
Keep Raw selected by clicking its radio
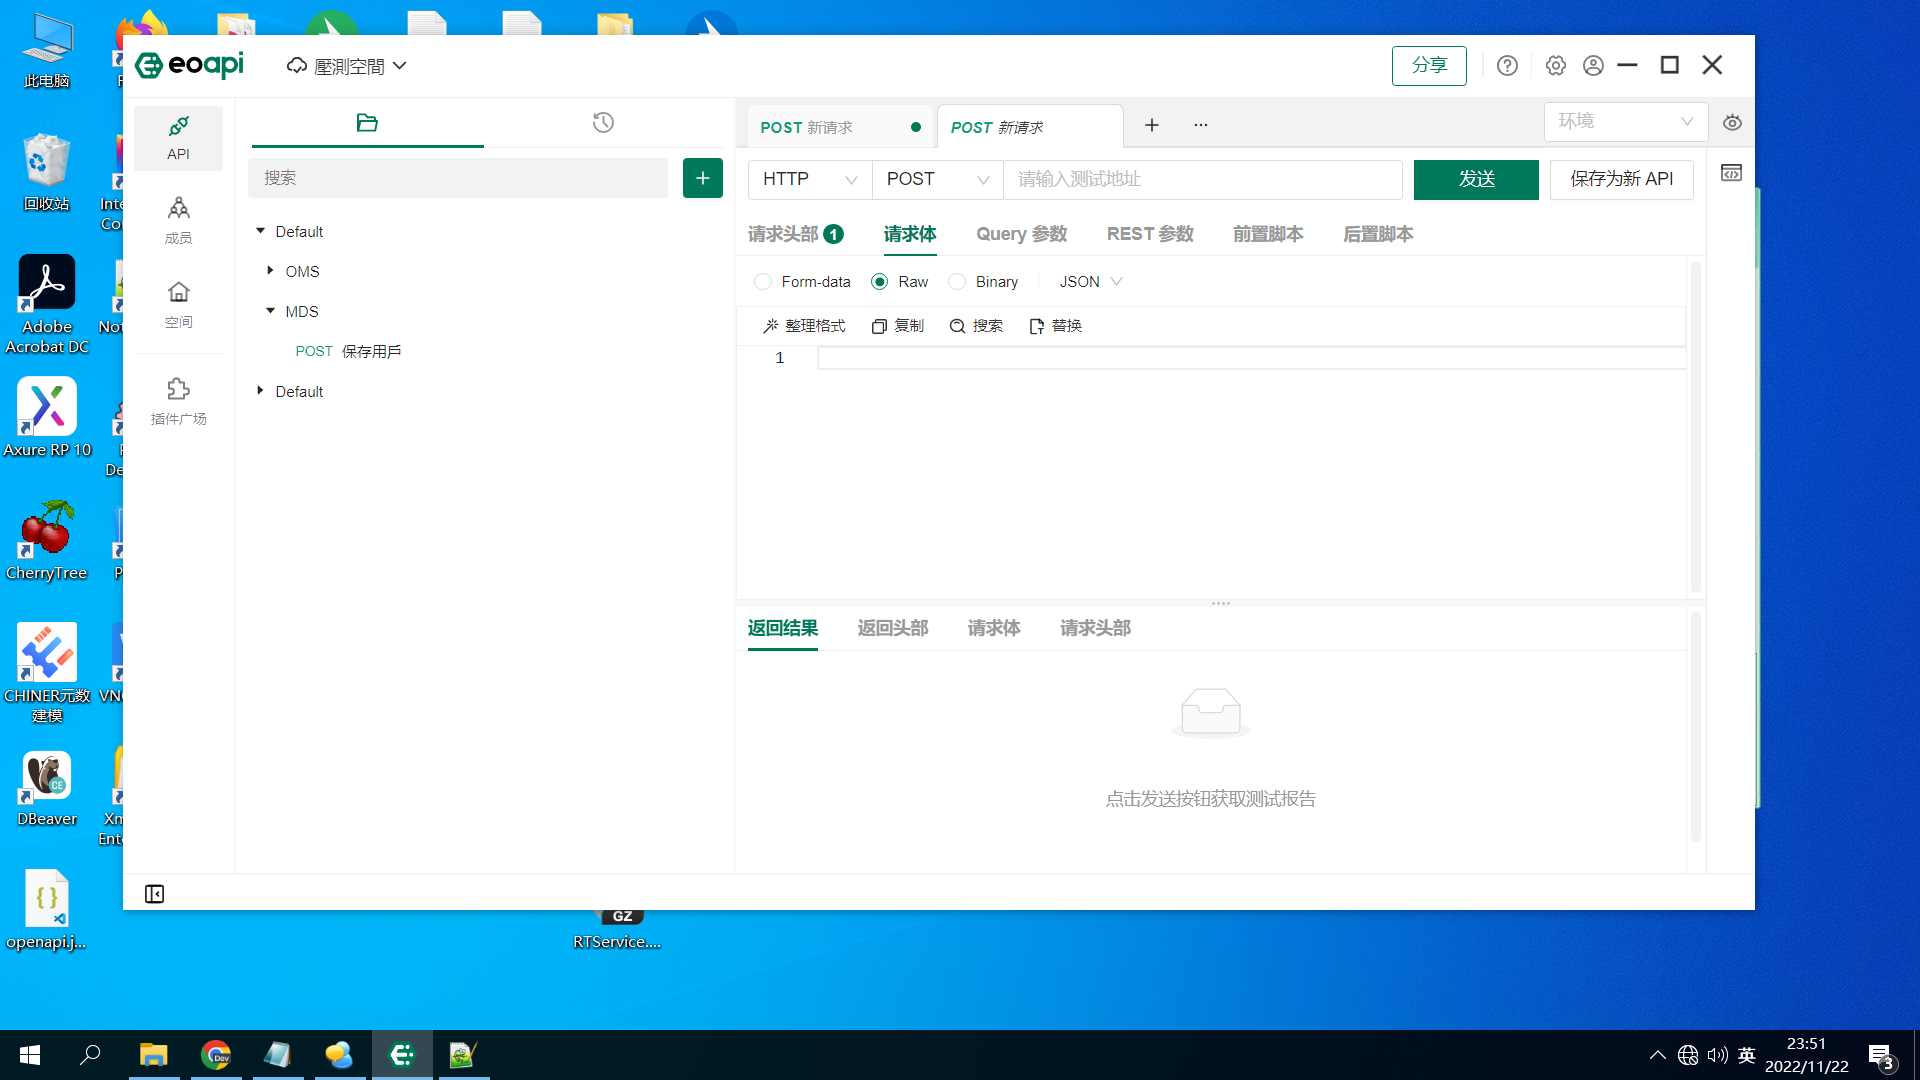click(x=880, y=281)
